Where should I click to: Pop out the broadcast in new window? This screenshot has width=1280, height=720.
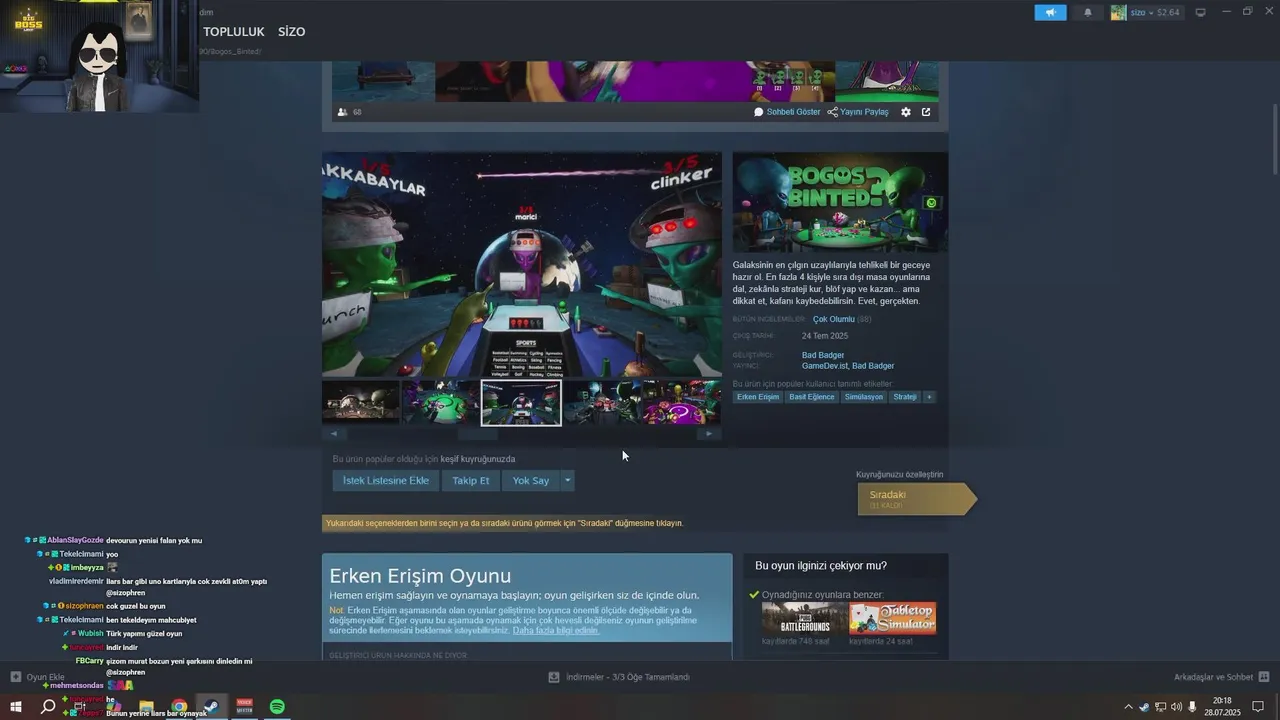[x=926, y=112]
